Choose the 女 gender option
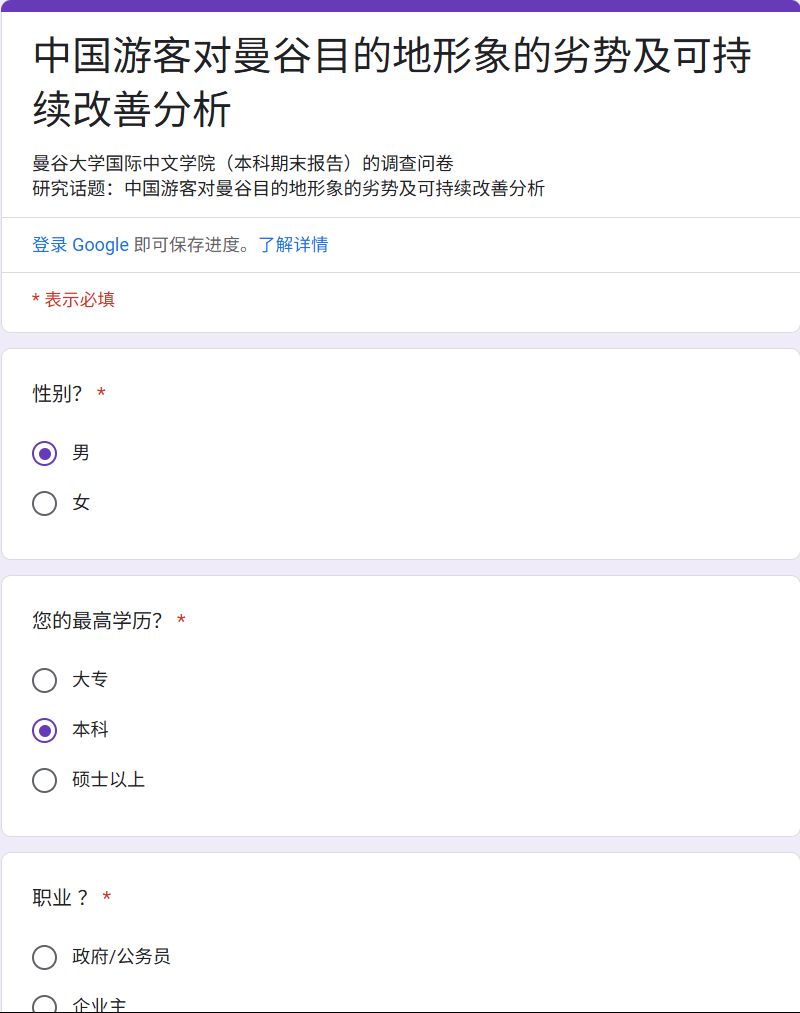800x1013 pixels. [44, 503]
